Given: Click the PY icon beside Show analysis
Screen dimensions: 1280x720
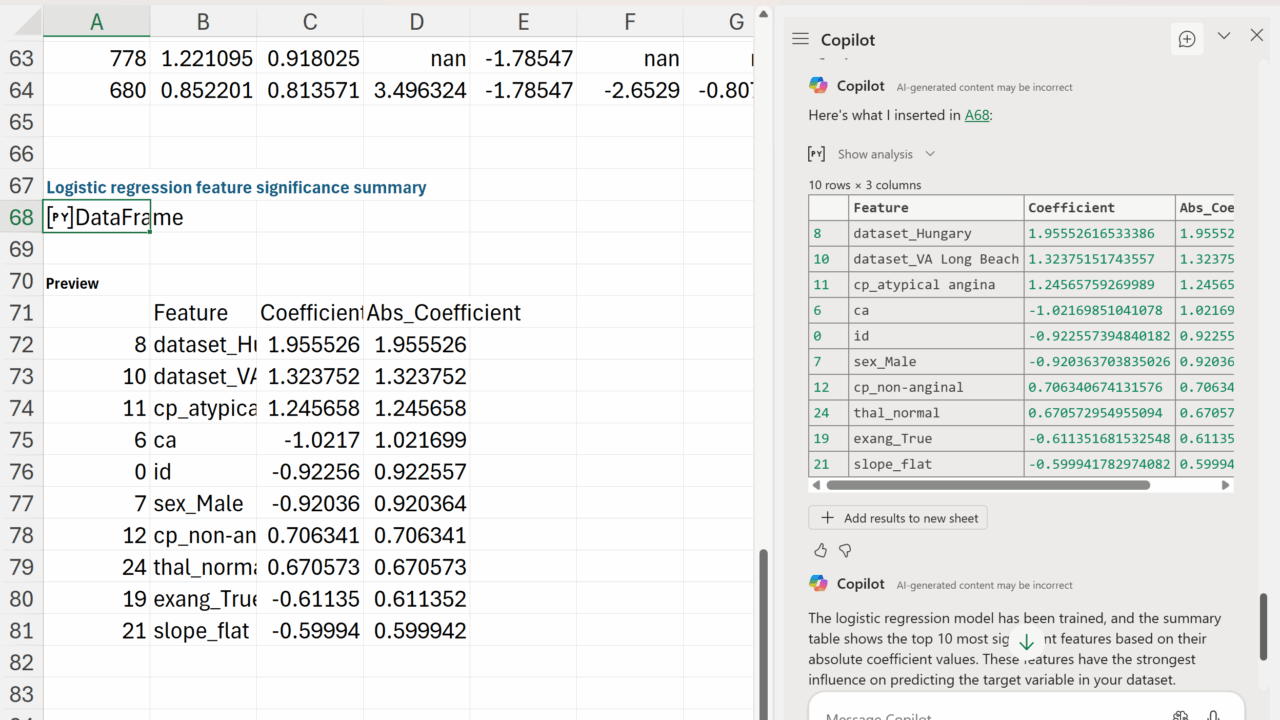Looking at the screenshot, I should [817, 154].
